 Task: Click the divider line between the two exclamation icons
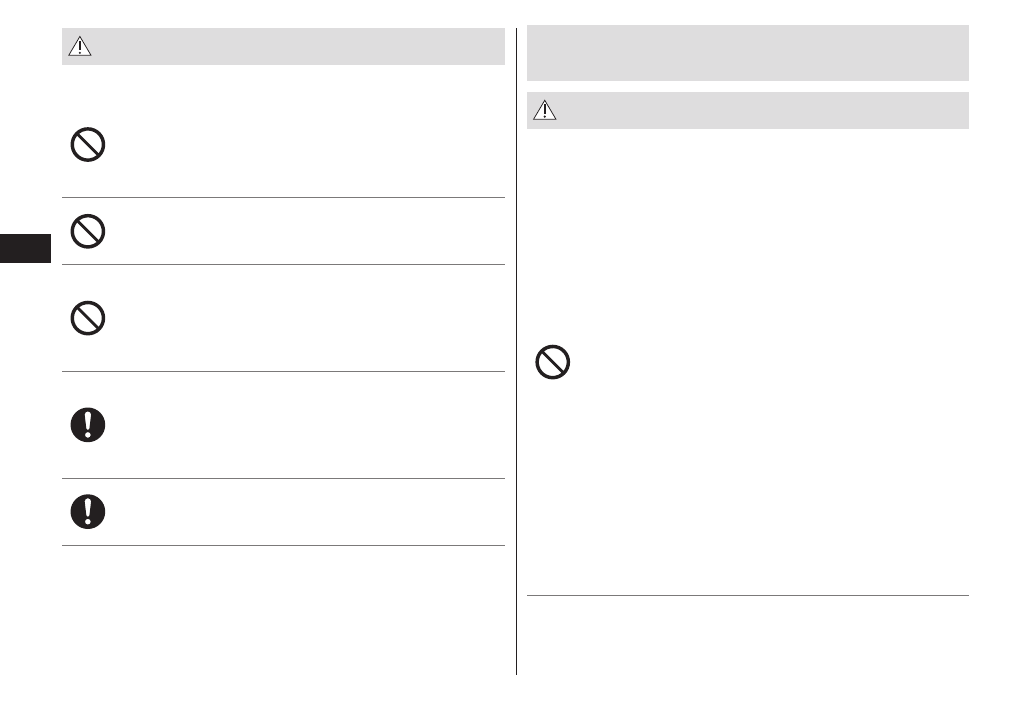click(283, 478)
